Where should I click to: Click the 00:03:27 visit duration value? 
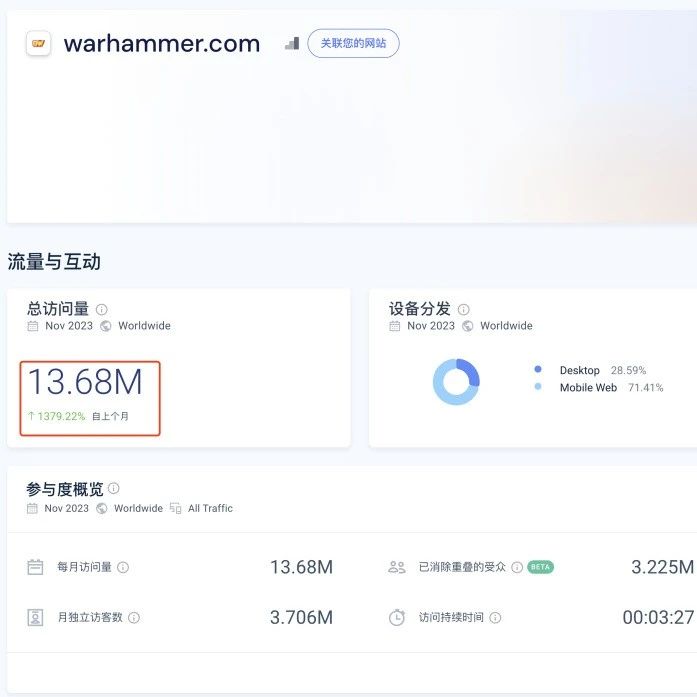pos(658,617)
